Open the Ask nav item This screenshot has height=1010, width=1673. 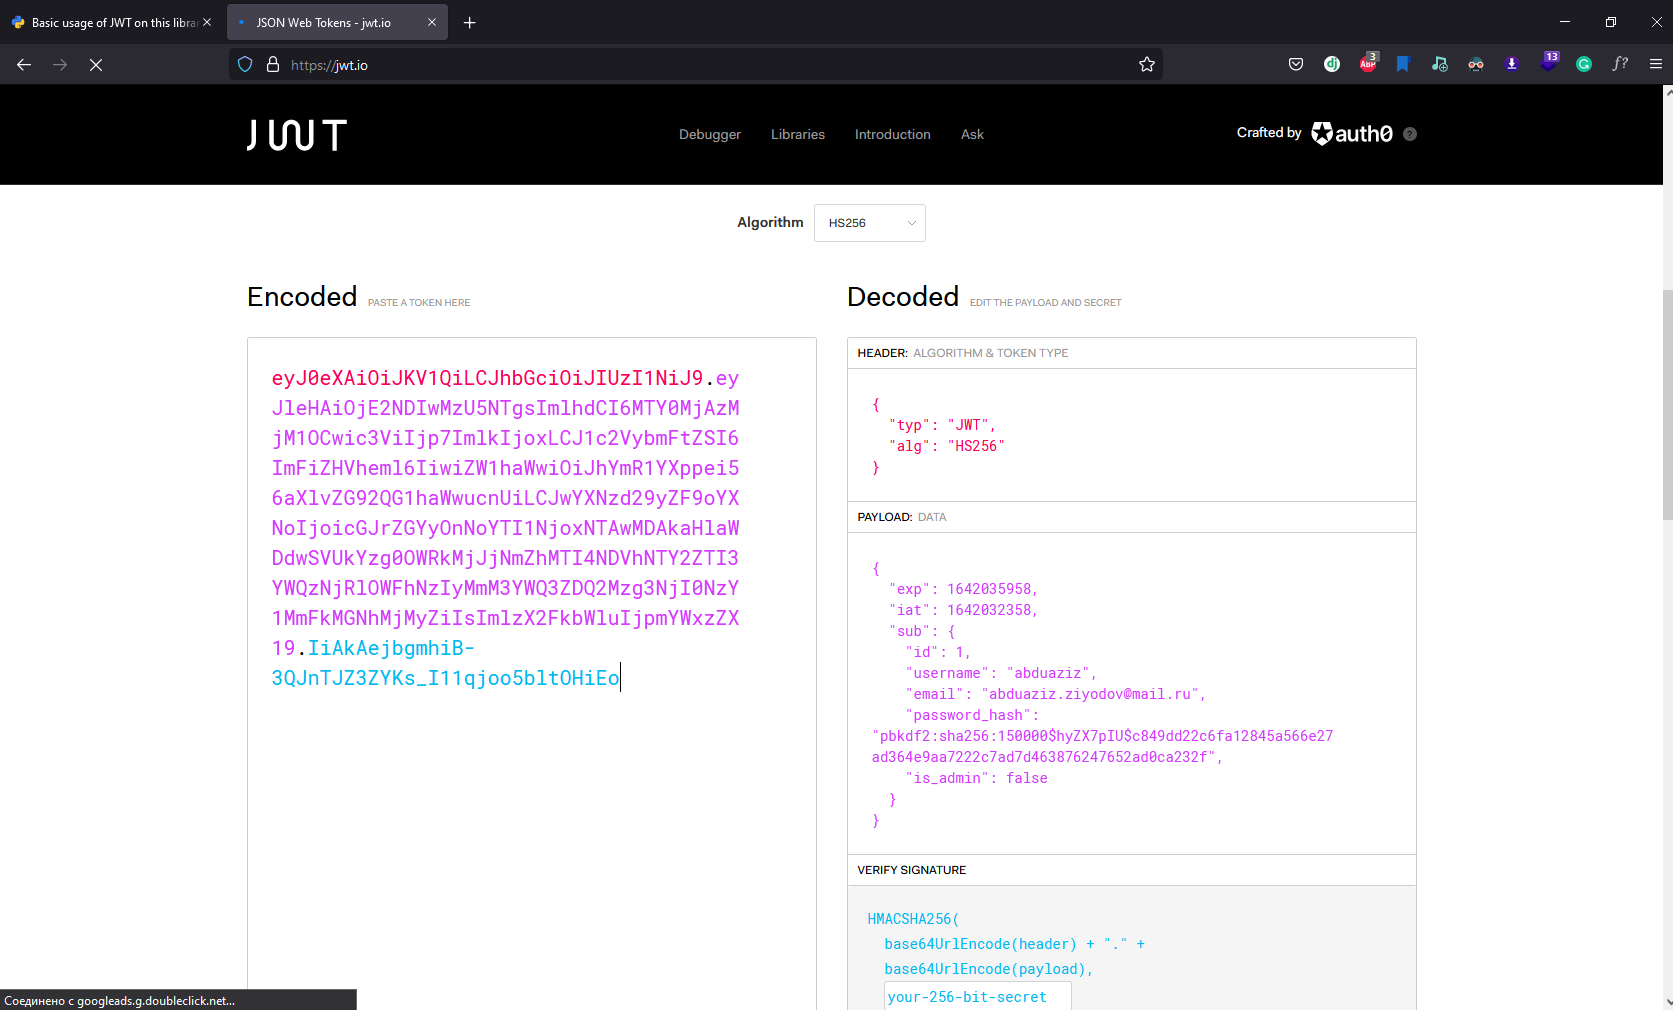[x=972, y=134]
